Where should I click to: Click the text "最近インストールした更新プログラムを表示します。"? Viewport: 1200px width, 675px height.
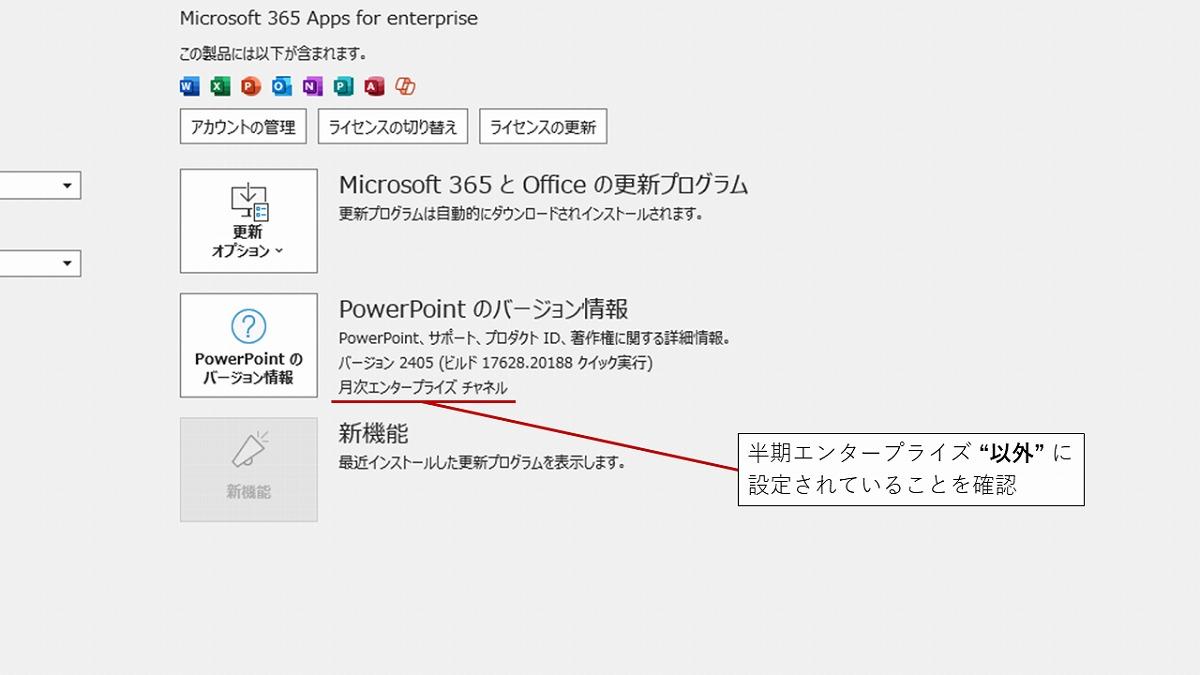coord(482,463)
